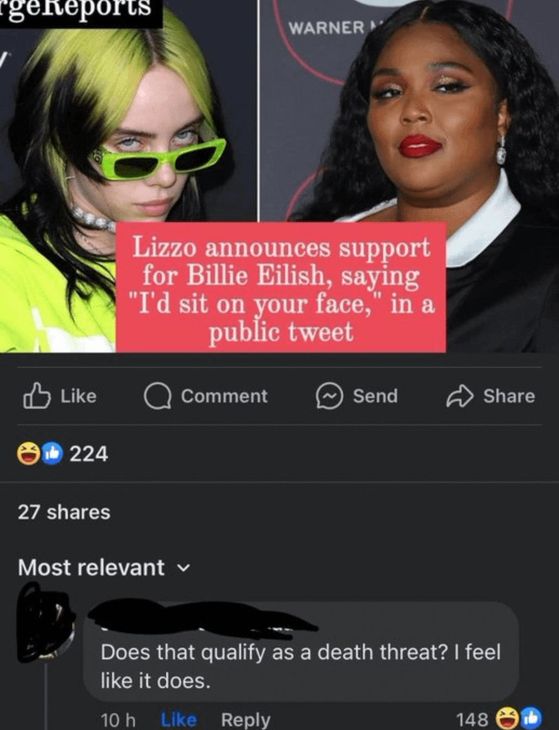This screenshot has height=730, width=559.
Task: Open the photo with red lipstick
Action: tap(409, 176)
